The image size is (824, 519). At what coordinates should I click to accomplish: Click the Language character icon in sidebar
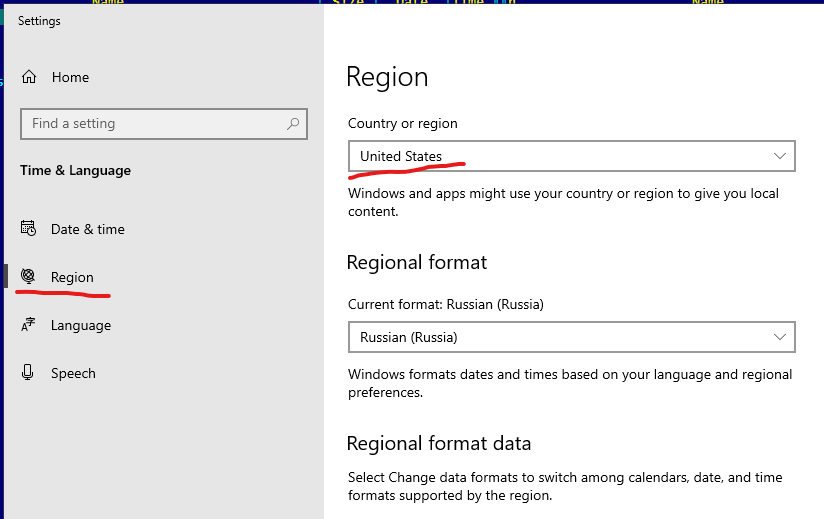(x=28, y=325)
